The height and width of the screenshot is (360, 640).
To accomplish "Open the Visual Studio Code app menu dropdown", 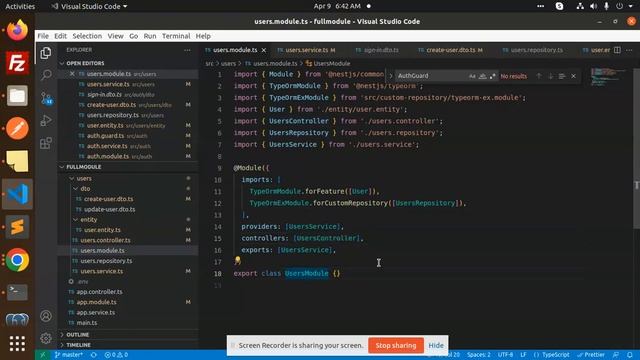I will (x=89, y=6).
